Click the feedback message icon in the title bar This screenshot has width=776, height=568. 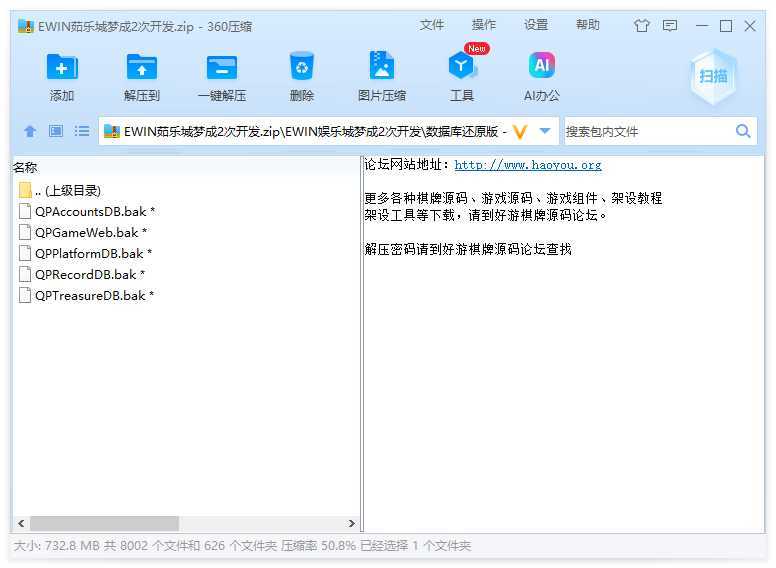tap(670, 25)
